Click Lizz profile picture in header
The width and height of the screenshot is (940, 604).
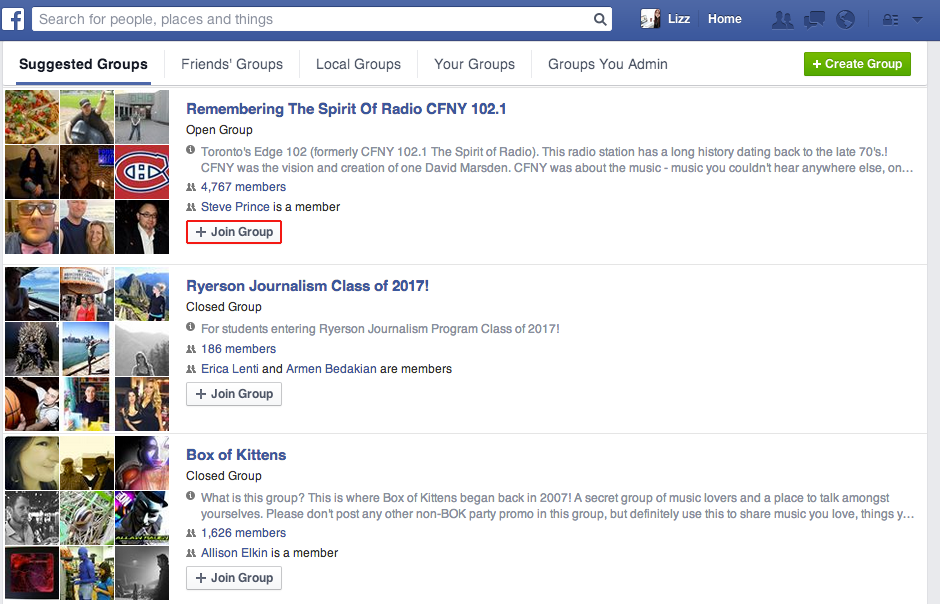(x=650, y=19)
